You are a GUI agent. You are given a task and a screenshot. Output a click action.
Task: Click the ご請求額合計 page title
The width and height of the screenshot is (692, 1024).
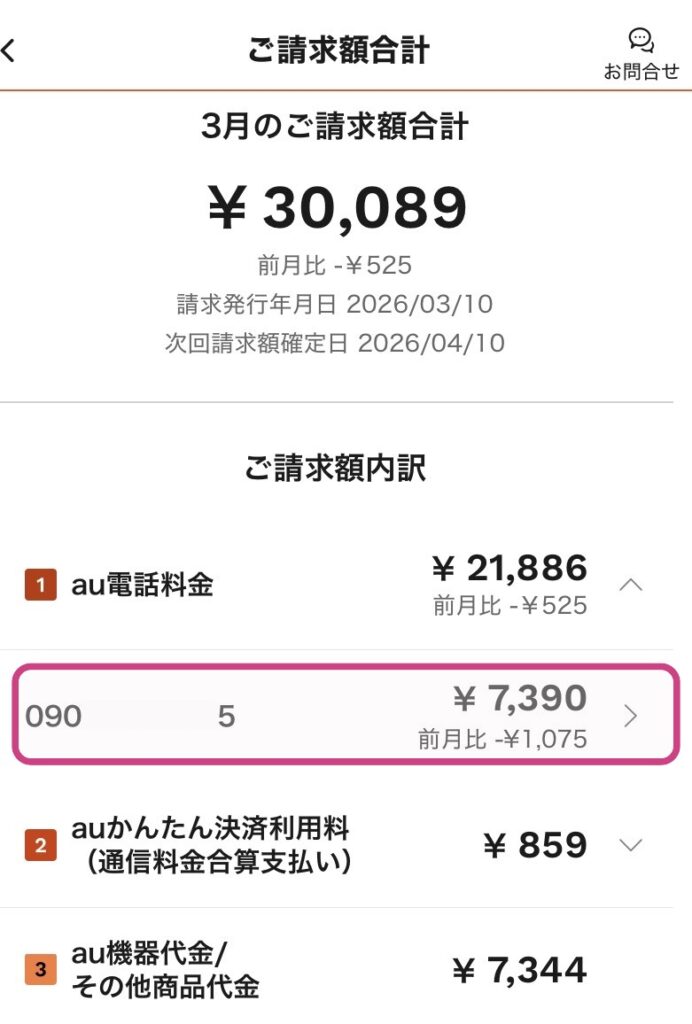[x=338, y=51]
